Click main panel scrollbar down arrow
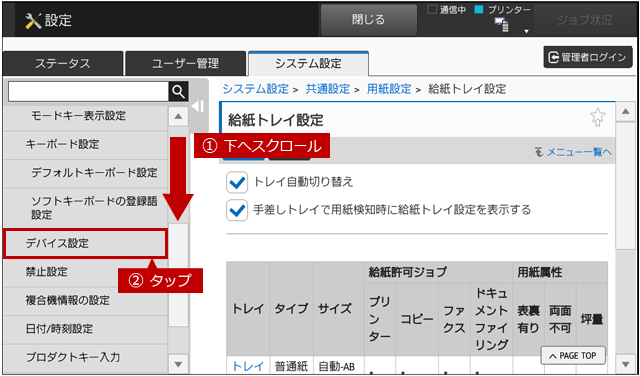Viewport: 640px width, 376px height. point(625,363)
